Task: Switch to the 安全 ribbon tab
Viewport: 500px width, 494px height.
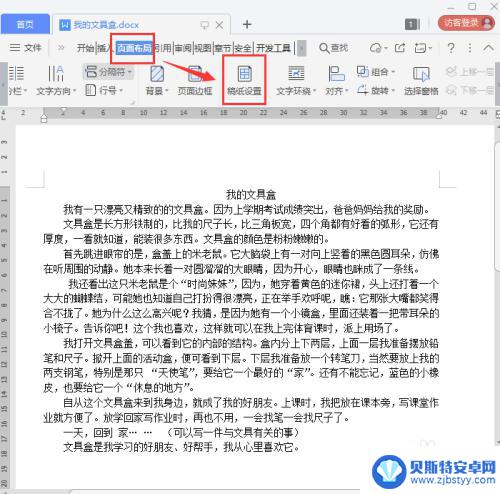Action: 243,48
